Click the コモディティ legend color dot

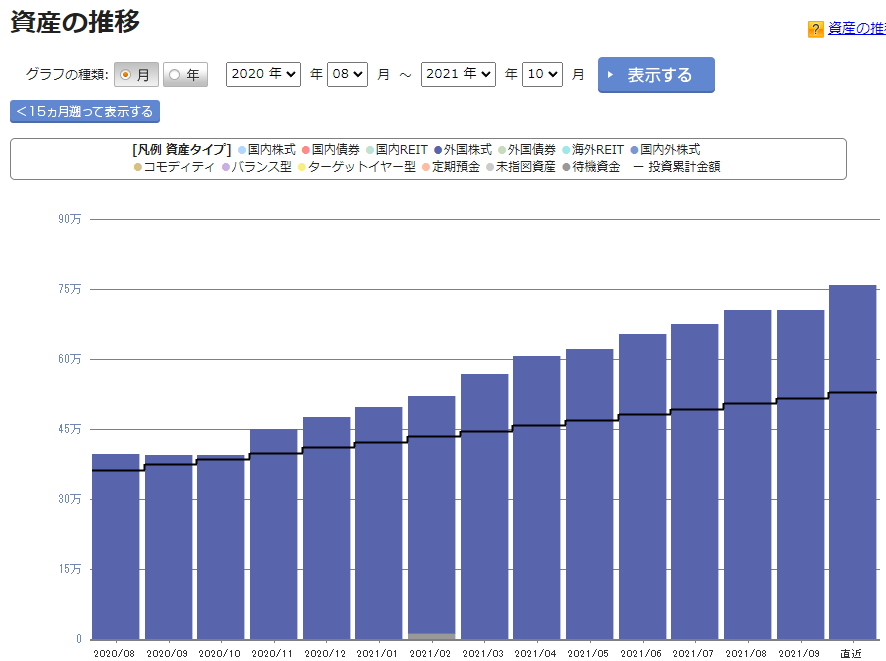point(137,167)
